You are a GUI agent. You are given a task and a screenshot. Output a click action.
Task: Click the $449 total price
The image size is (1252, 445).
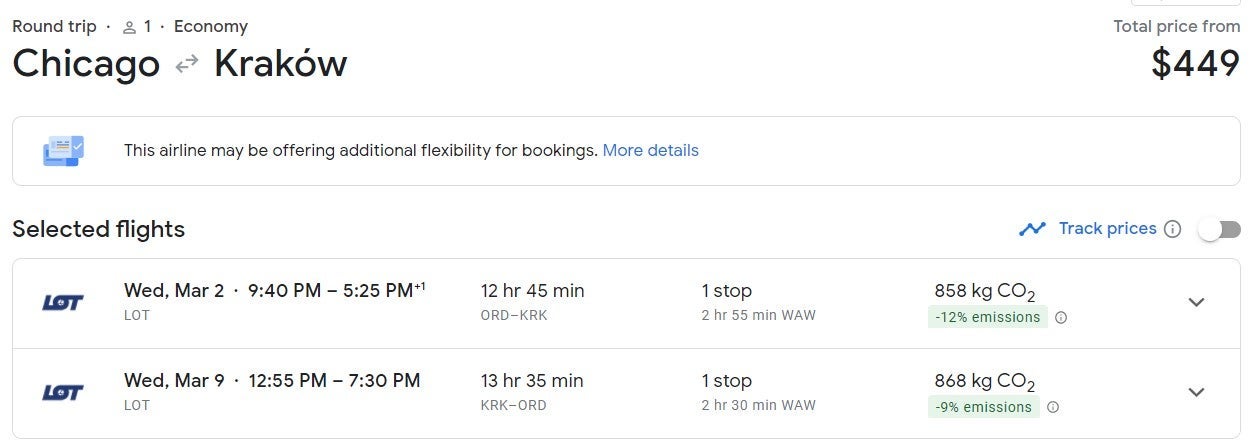coord(1195,64)
